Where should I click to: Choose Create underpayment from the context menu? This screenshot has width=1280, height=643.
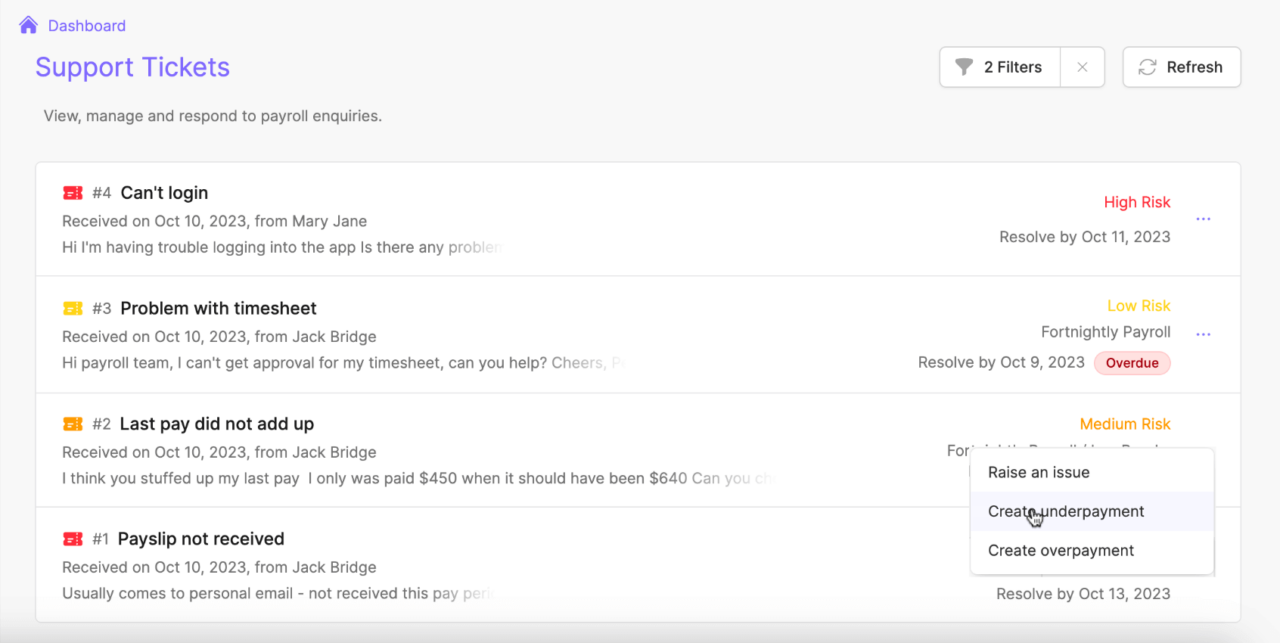click(1065, 511)
